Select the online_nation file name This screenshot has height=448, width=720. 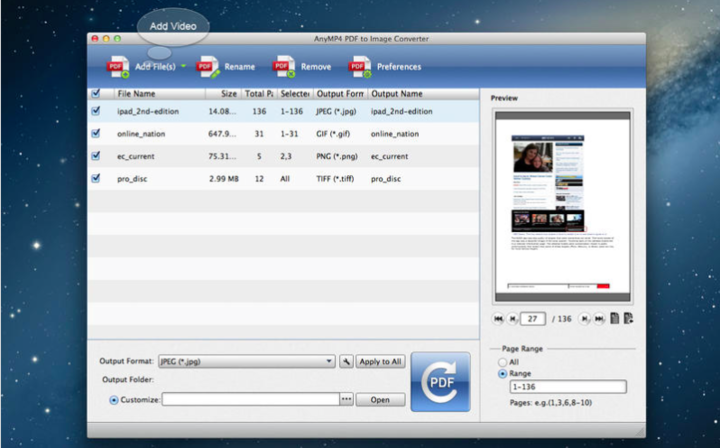(141, 134)
